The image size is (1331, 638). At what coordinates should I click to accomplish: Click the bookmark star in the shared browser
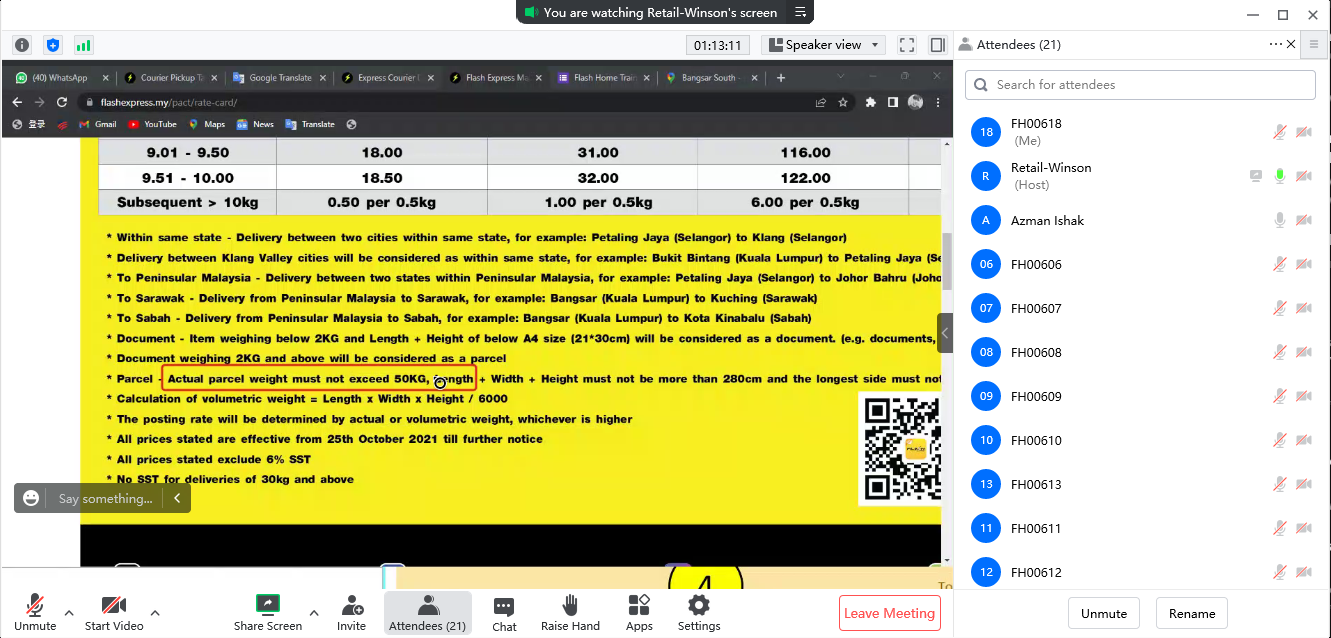(843, 102)
